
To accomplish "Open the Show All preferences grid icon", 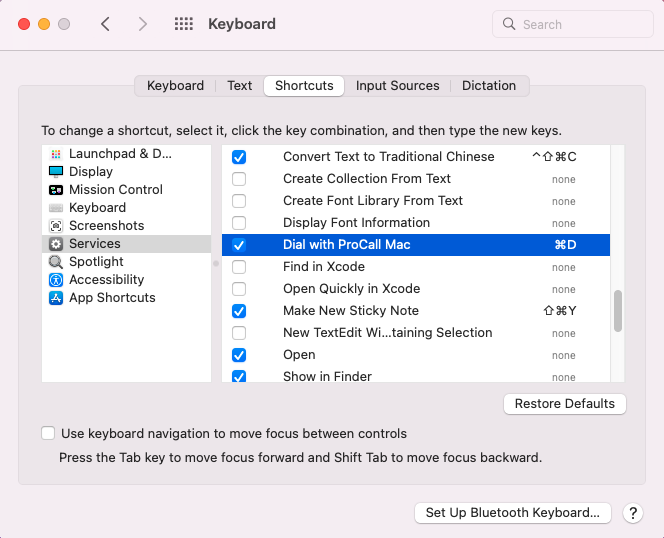I will tap(184, 24).
